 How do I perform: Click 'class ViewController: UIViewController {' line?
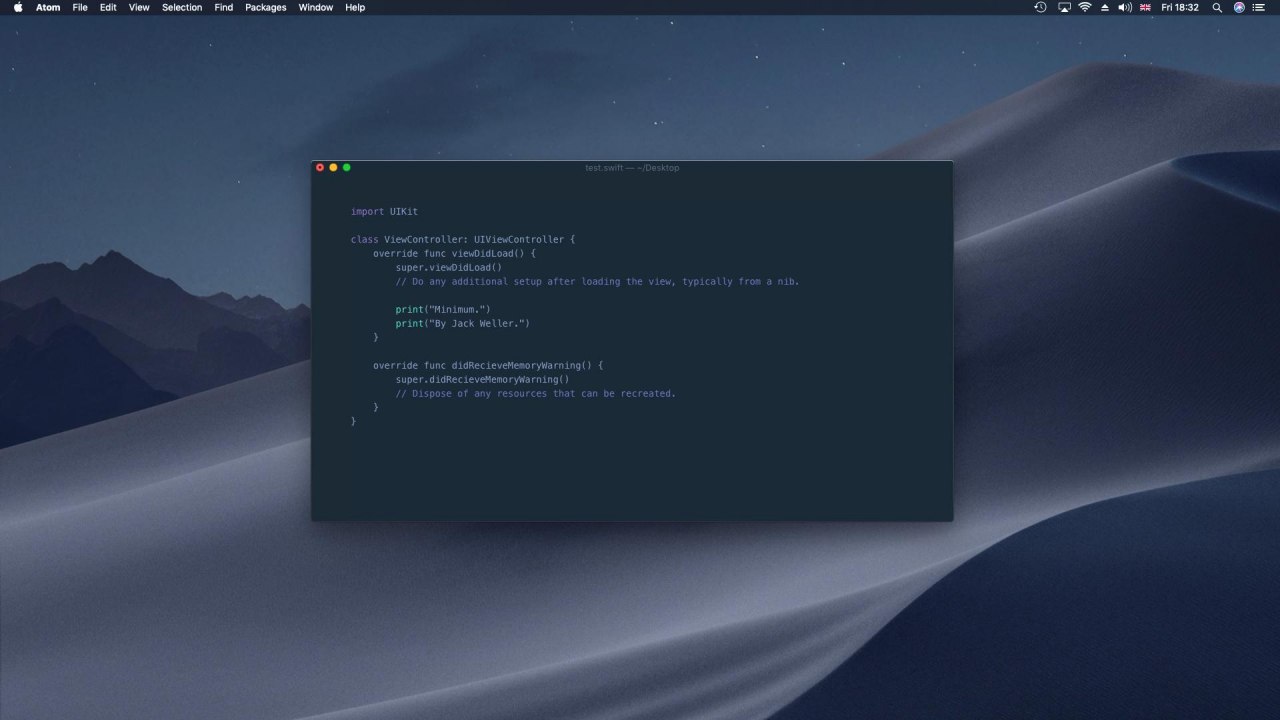tap(463, 239)
